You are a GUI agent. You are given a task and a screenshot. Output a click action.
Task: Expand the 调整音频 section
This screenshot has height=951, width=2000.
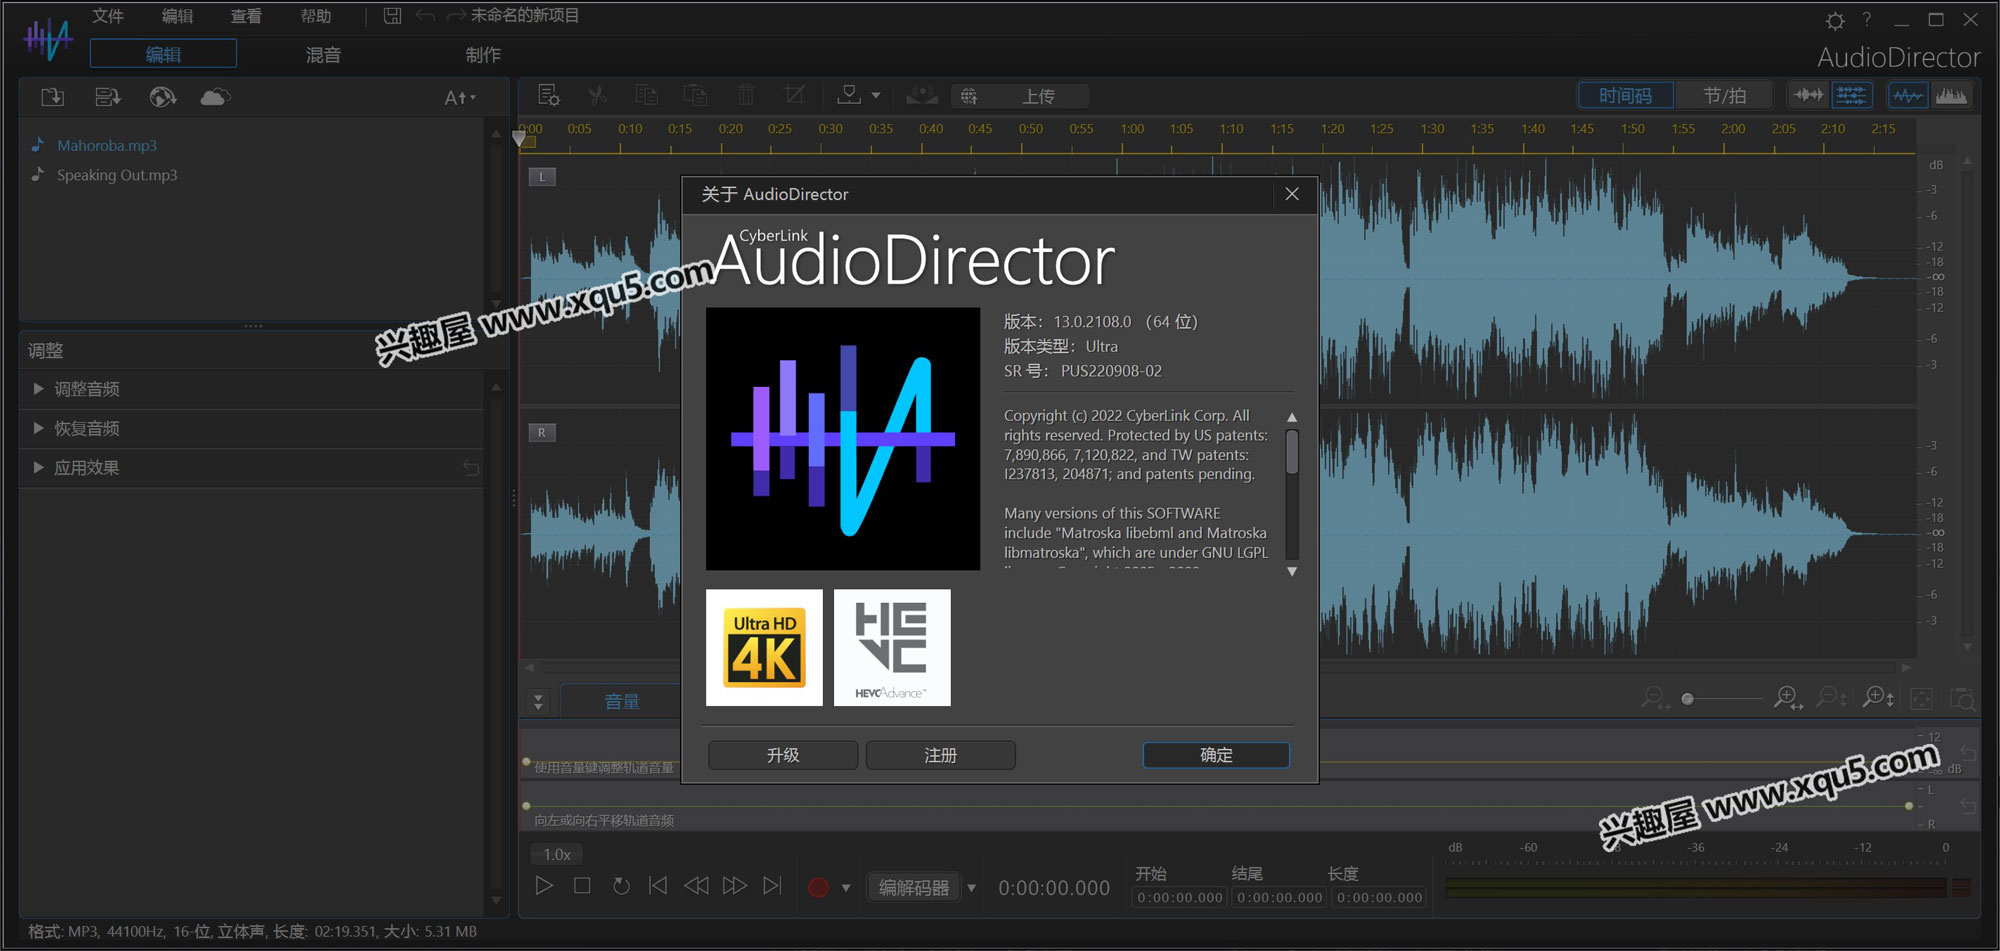click(86, 389)
